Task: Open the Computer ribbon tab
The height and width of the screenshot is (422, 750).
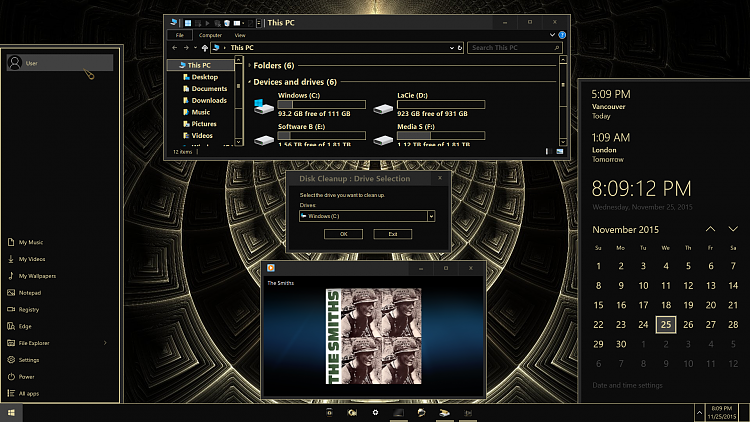Action: coord(210,35)
